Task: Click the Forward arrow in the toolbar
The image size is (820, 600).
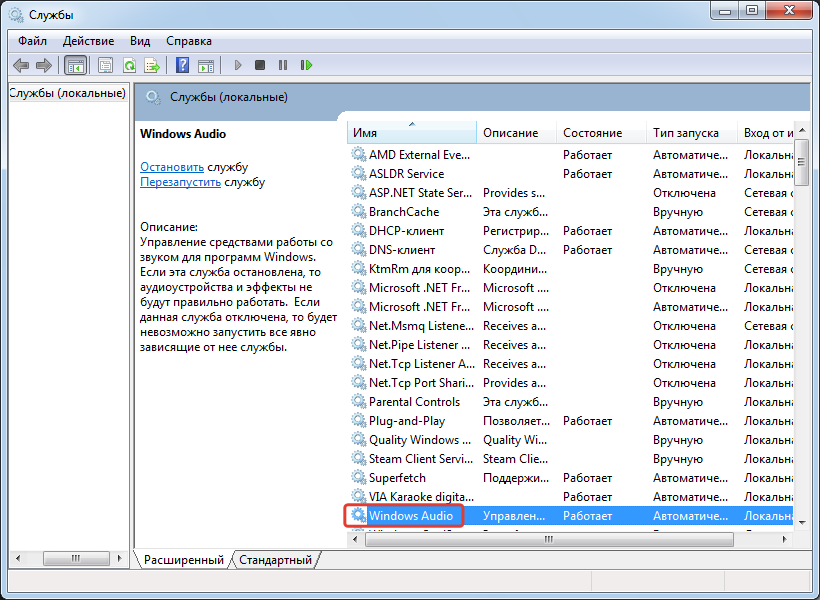Action: pos(43,65)
